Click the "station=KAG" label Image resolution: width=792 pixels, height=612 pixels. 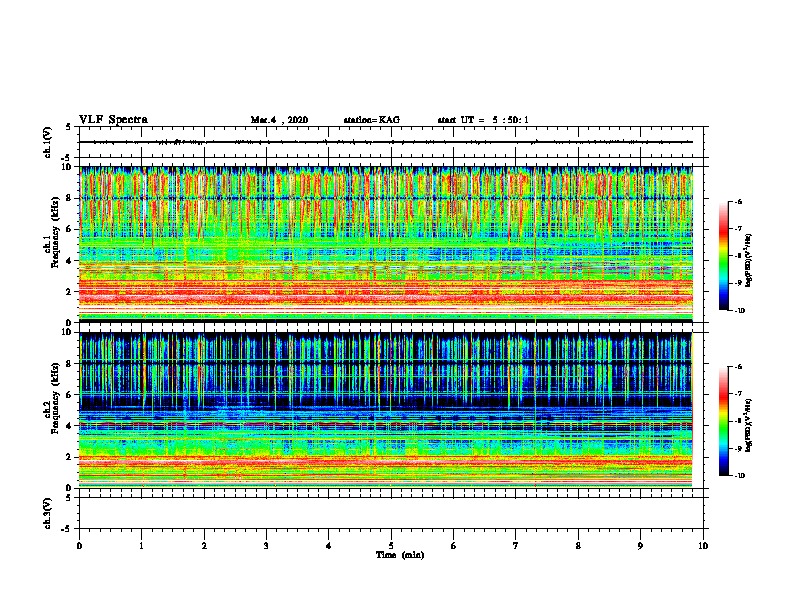[x=371, y=120]
